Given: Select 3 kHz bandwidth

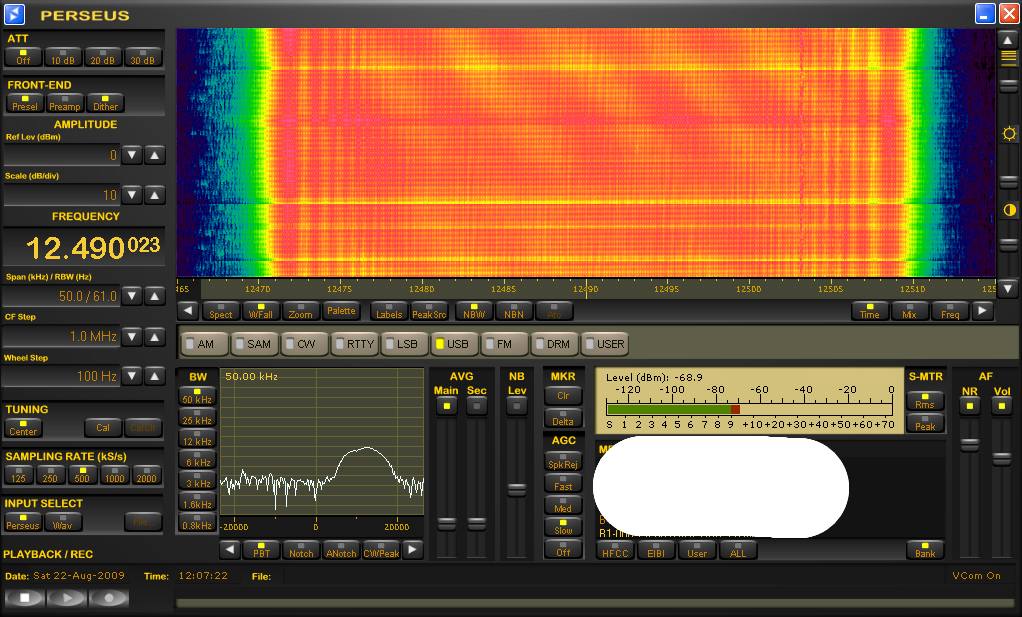Looking at the screenshot, I should pyautogui.click(x=197, y=481).
